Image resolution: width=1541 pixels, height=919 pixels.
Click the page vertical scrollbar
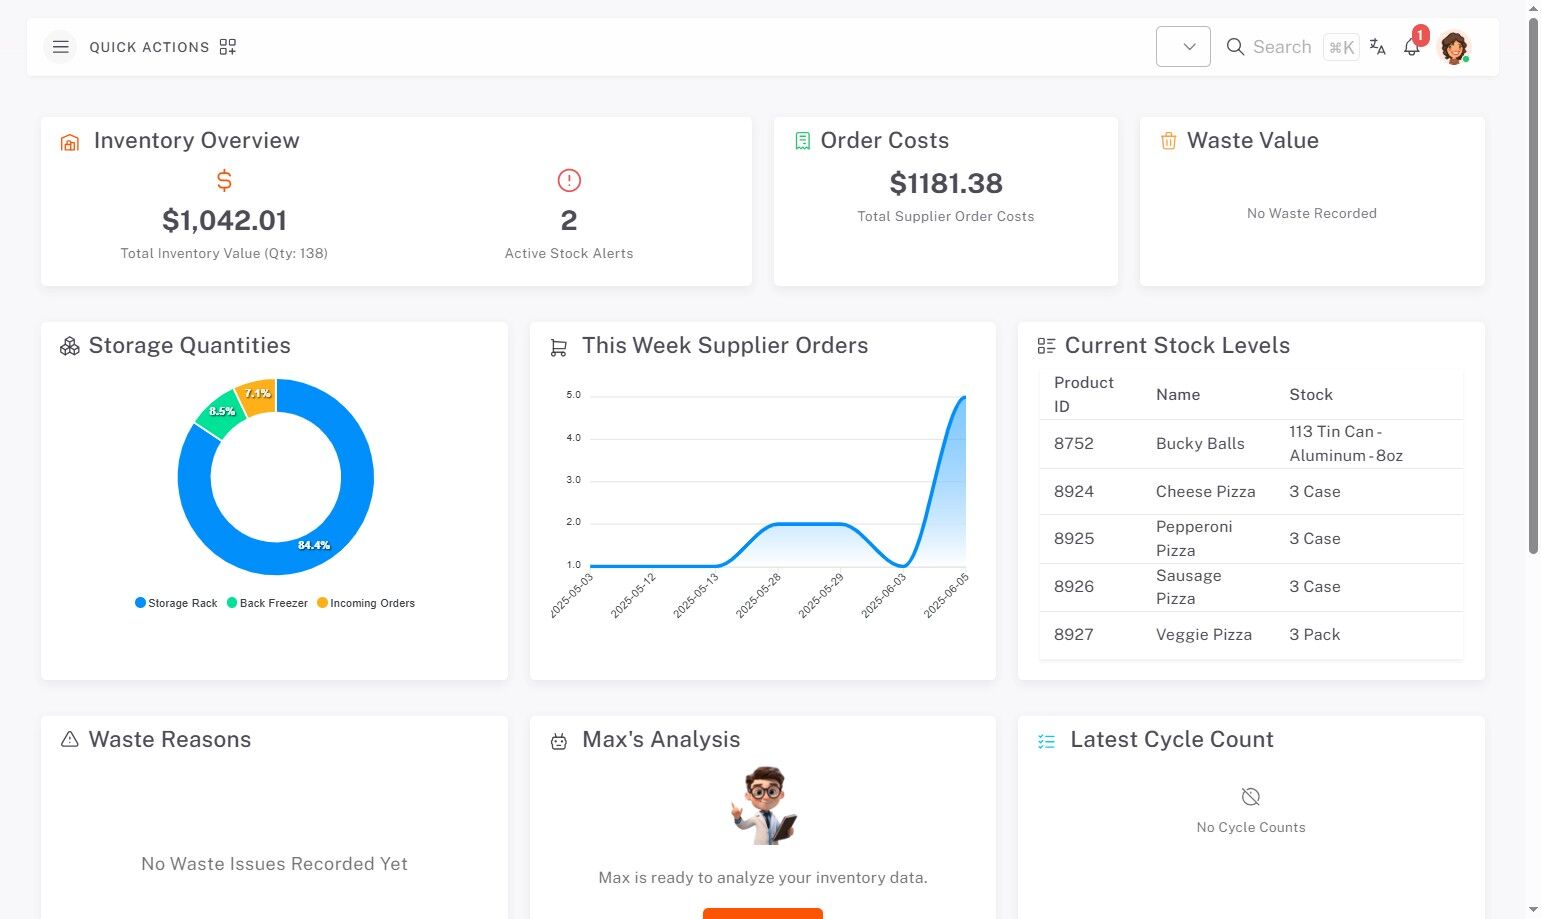coord(1533,285)
